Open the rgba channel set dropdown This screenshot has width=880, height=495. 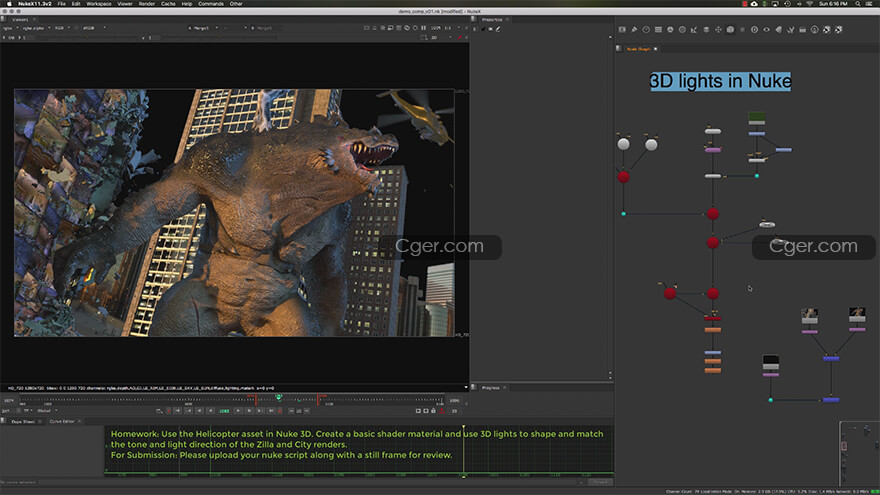[x=10, y=28]
